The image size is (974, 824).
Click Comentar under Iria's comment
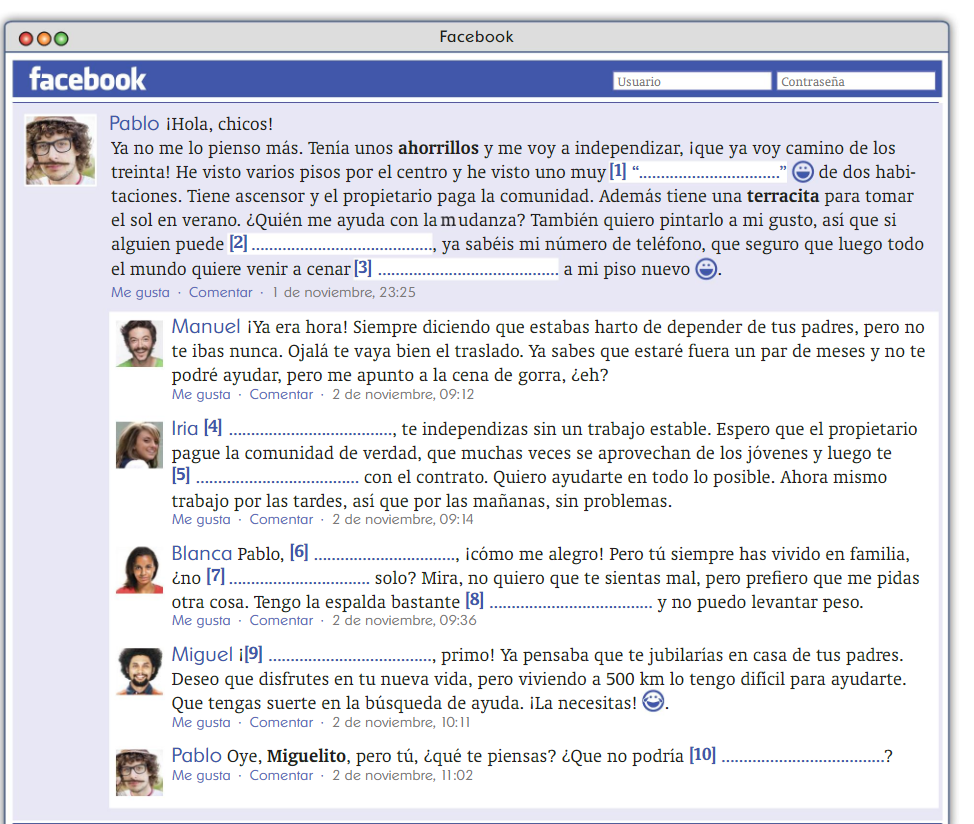click(x=281, y=519)
